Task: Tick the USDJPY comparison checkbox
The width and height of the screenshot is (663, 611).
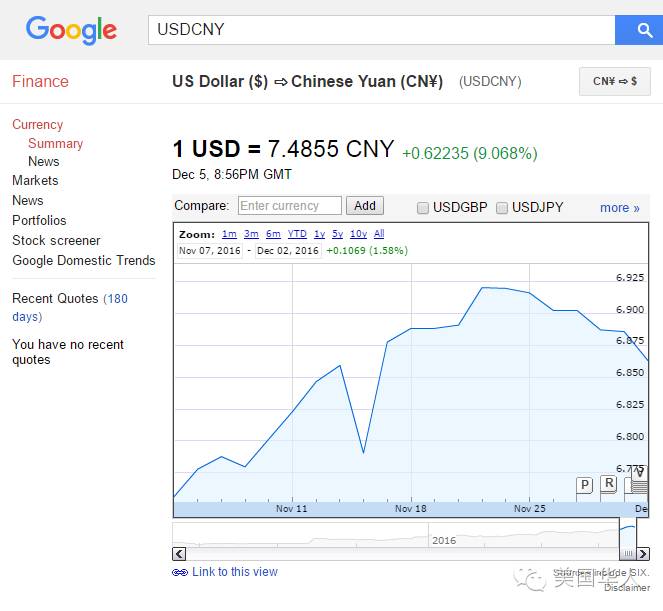Action: (502, 208)
